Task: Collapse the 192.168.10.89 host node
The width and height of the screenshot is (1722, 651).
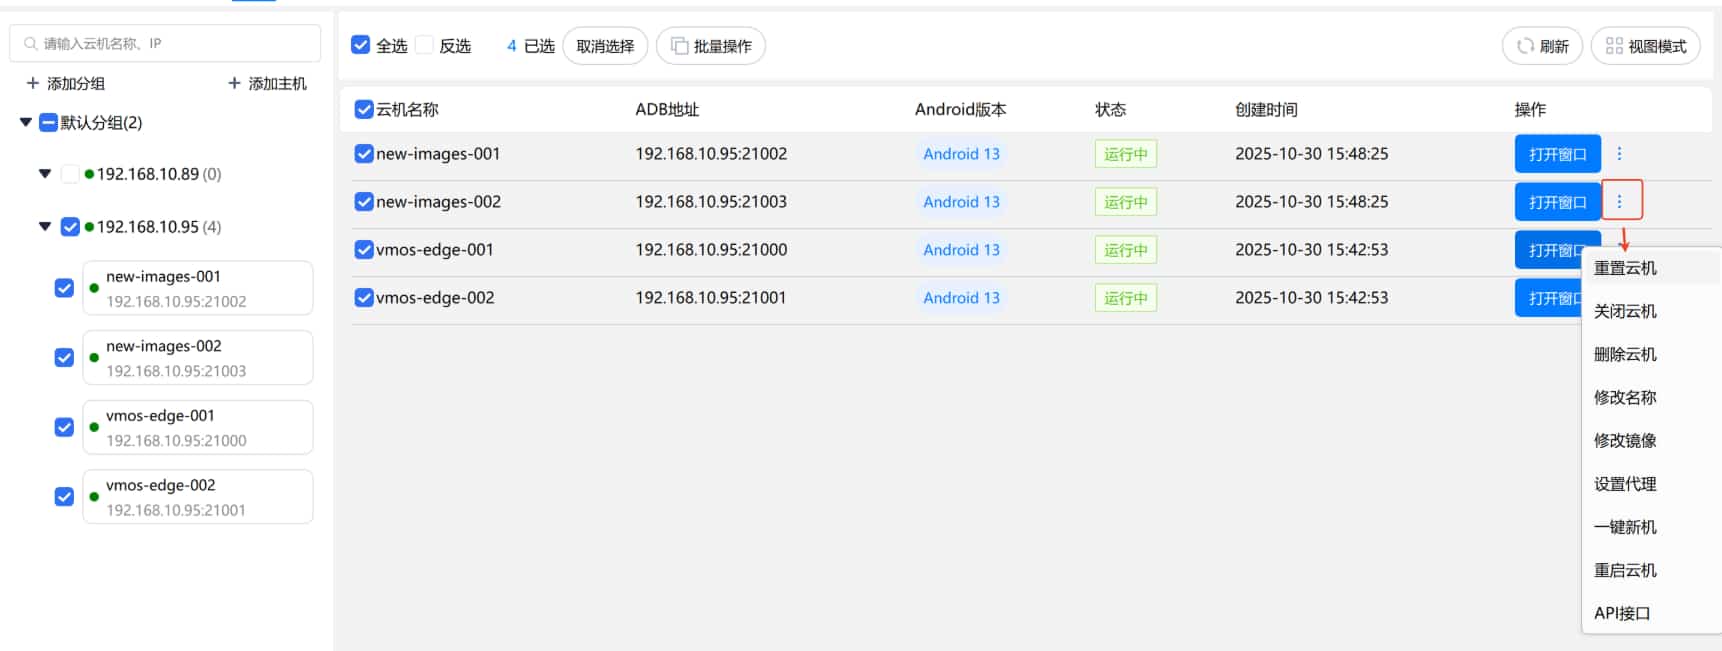Action: [45, 174]
